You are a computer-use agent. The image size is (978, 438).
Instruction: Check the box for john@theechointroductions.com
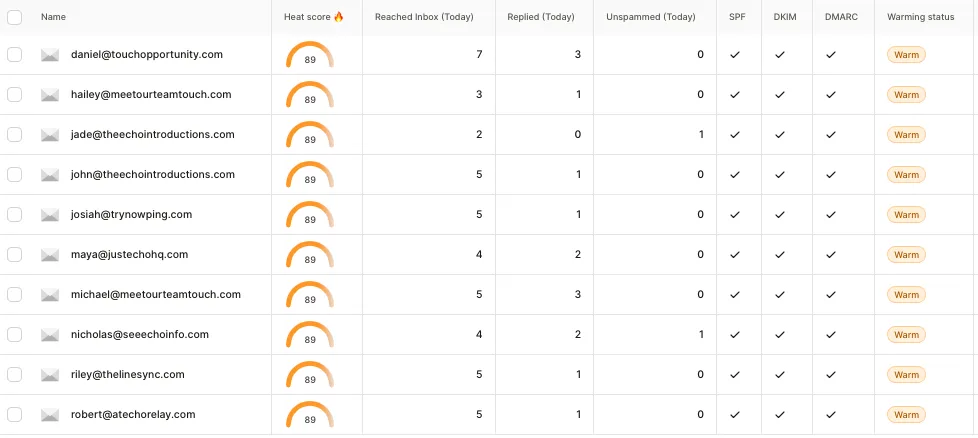(14, 175)
